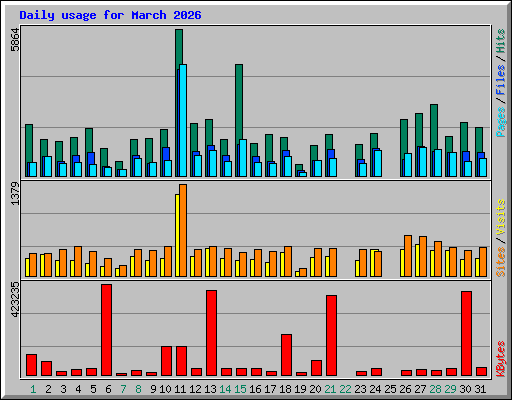This screenshot has height=400, width=512.
Task: Click the green 'Hits' legend label
Action: point(501,41)
